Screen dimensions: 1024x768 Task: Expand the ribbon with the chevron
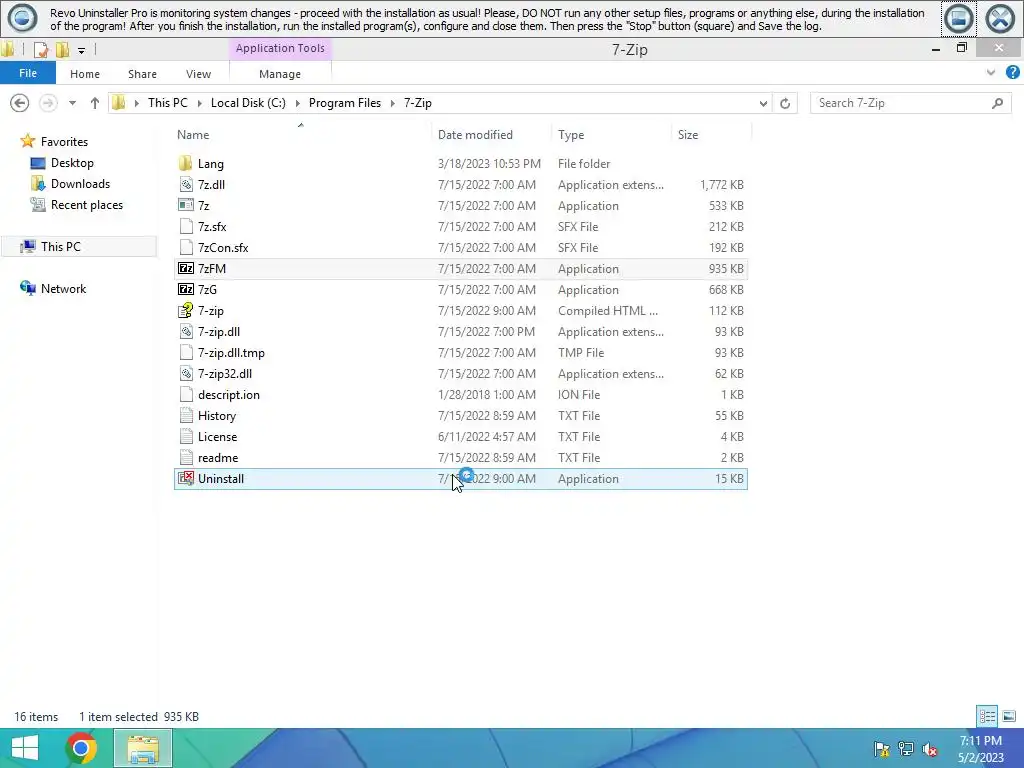coord(991,72)
